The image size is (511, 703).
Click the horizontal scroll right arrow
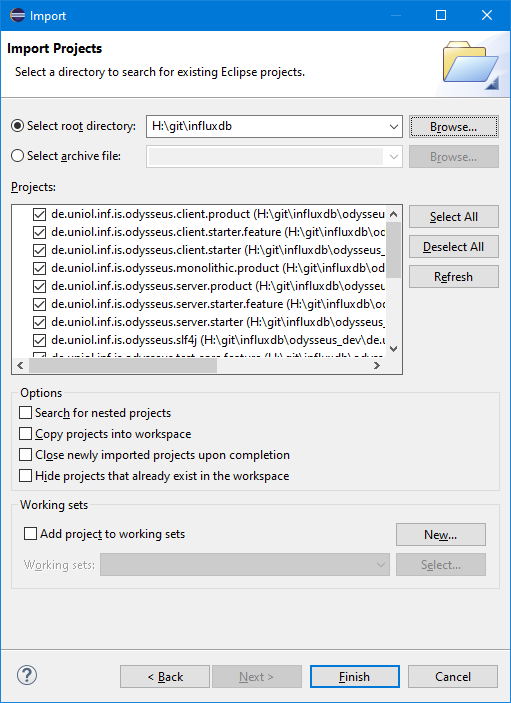[x=377, y=365]
